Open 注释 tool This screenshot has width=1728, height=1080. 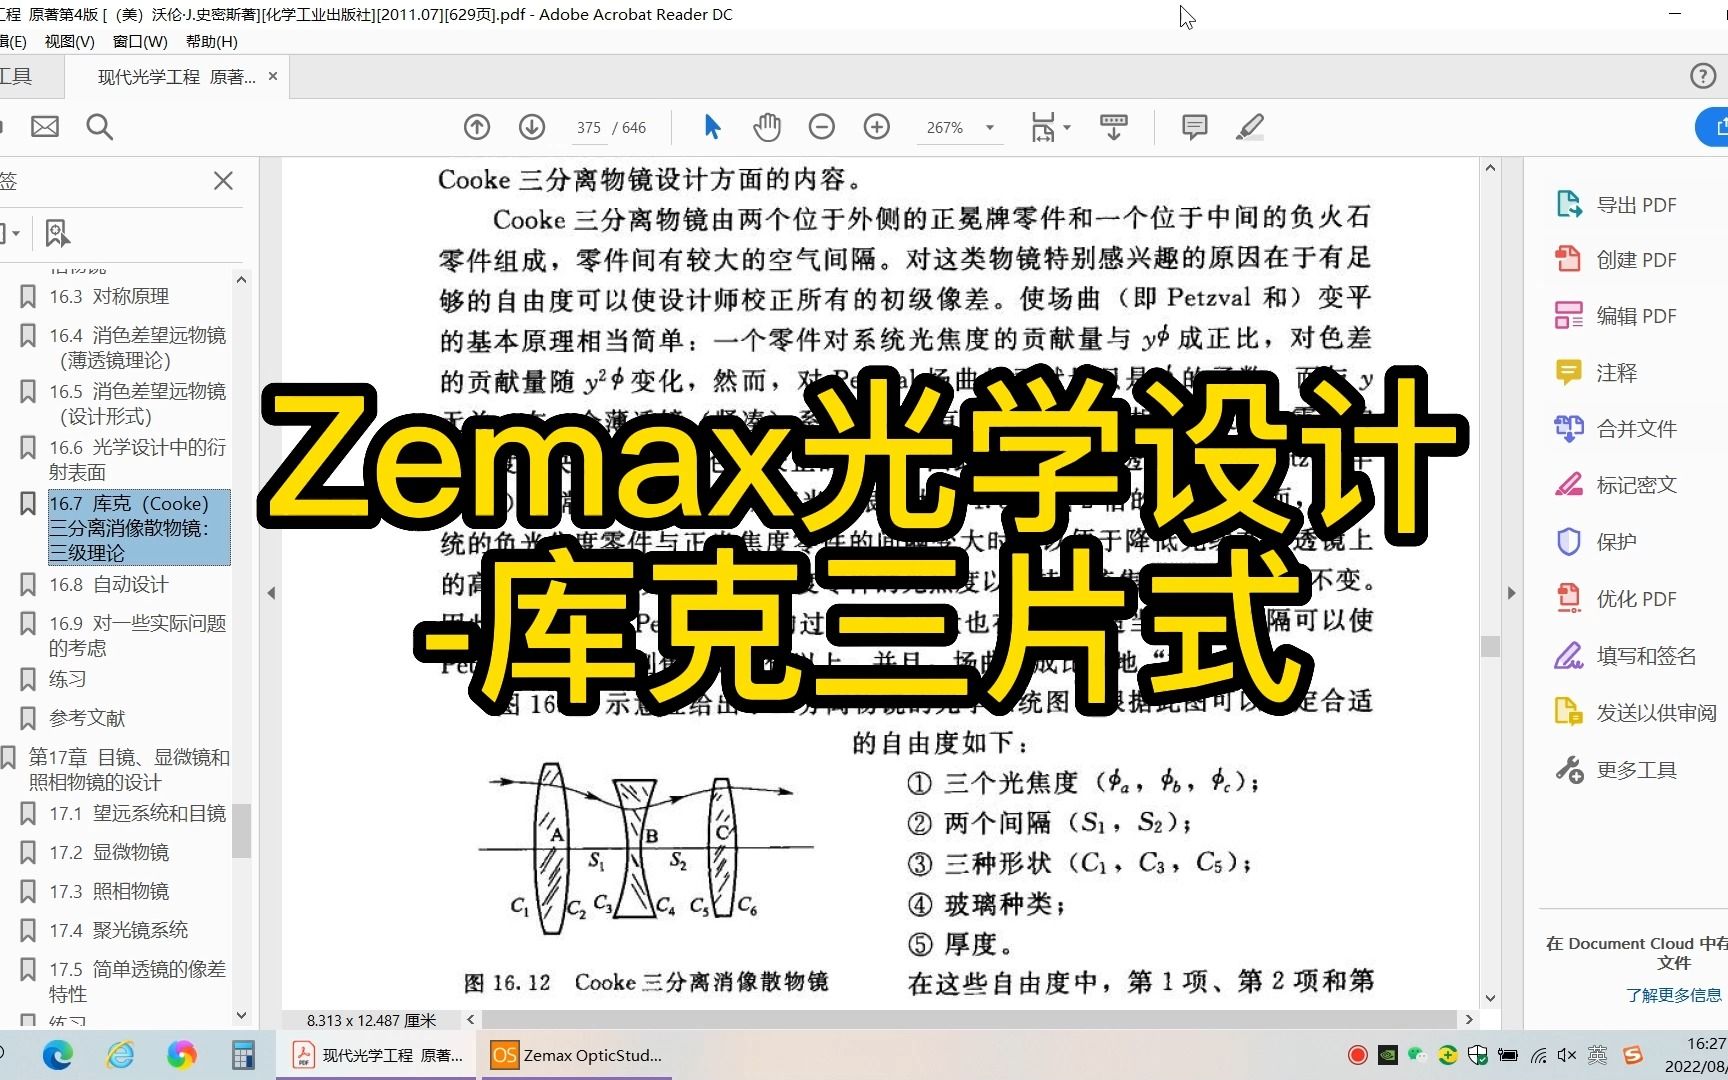point(1596,373)
